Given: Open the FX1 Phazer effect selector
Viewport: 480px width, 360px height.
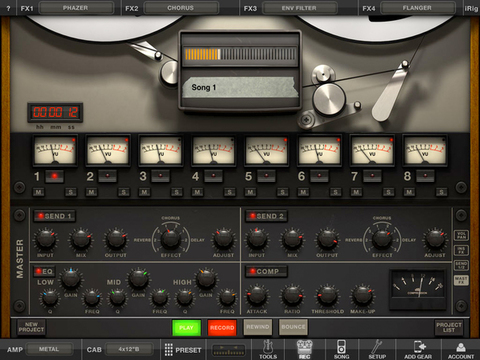Looking at the screenshot, I should [76, 8].
